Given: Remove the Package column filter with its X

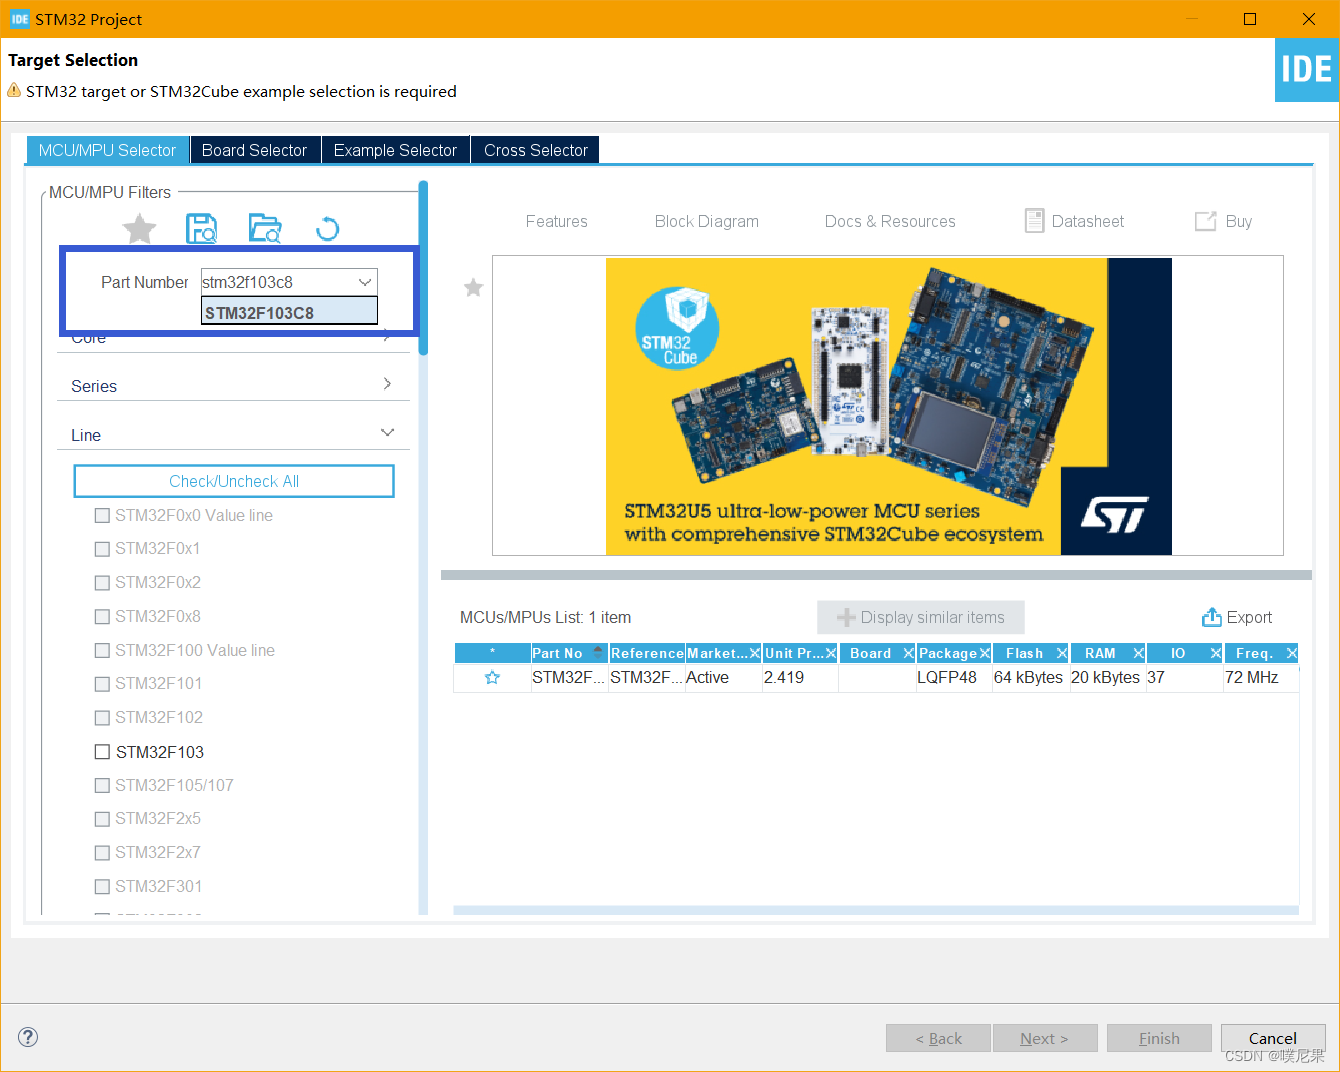Looking at the screenshot, I should pyautogui.click(x=986, y=652).
